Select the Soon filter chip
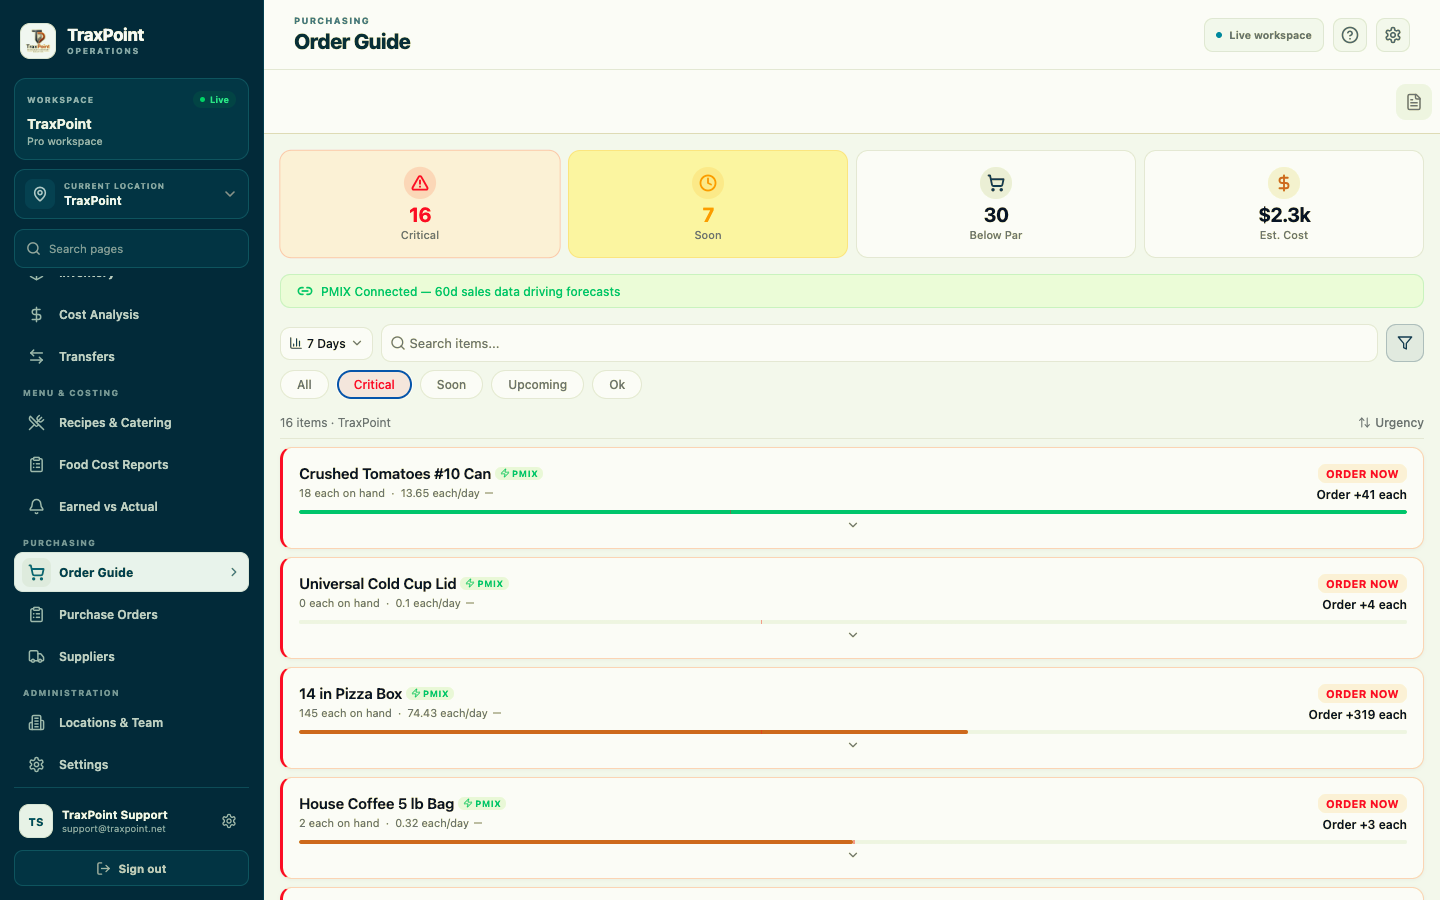Image resolution: width=1440 pixels, height=900 pixels. 451,385
